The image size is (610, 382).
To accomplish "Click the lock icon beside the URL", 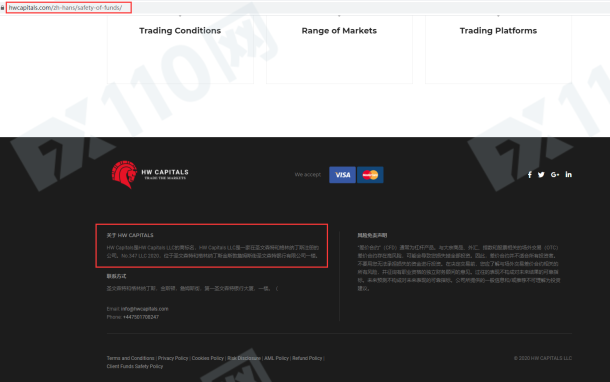I will [x=3, y=7].
